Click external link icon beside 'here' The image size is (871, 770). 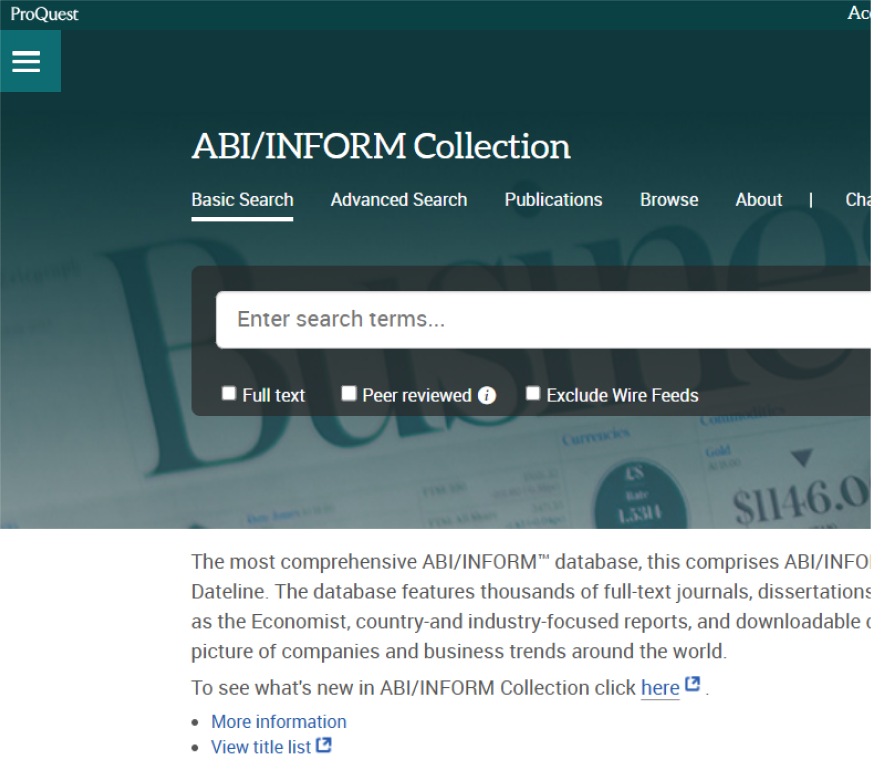[692, 684]
